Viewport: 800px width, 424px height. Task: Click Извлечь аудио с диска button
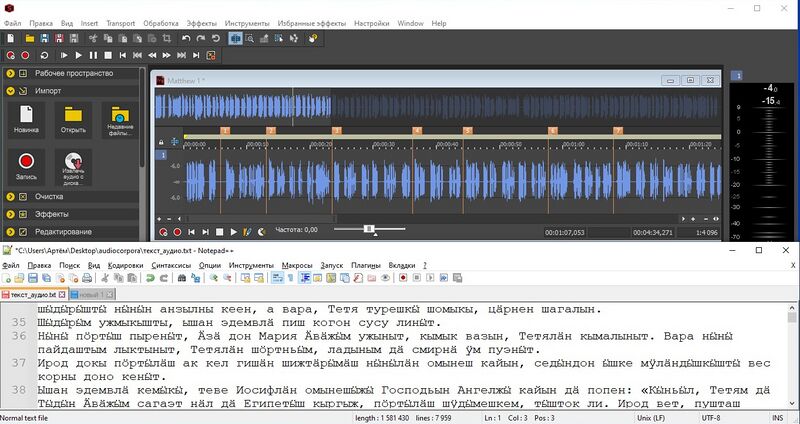point(73,167)
